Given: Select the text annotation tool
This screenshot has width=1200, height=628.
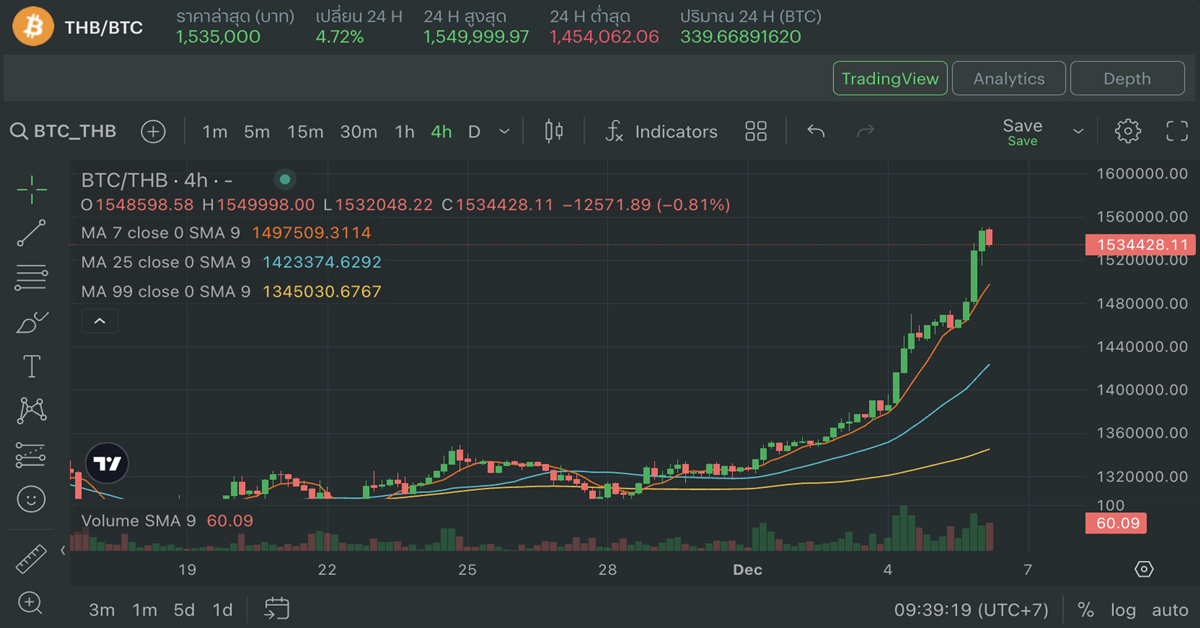Looking at the screenshot, I should click(32, 367).
